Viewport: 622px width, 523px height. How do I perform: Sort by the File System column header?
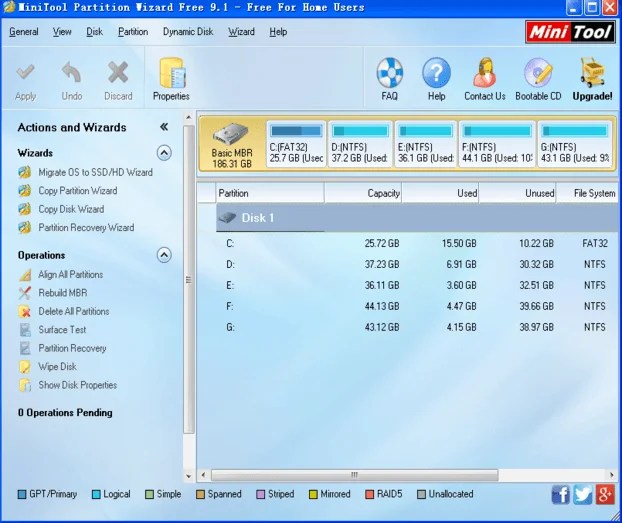tap(589, 193)
